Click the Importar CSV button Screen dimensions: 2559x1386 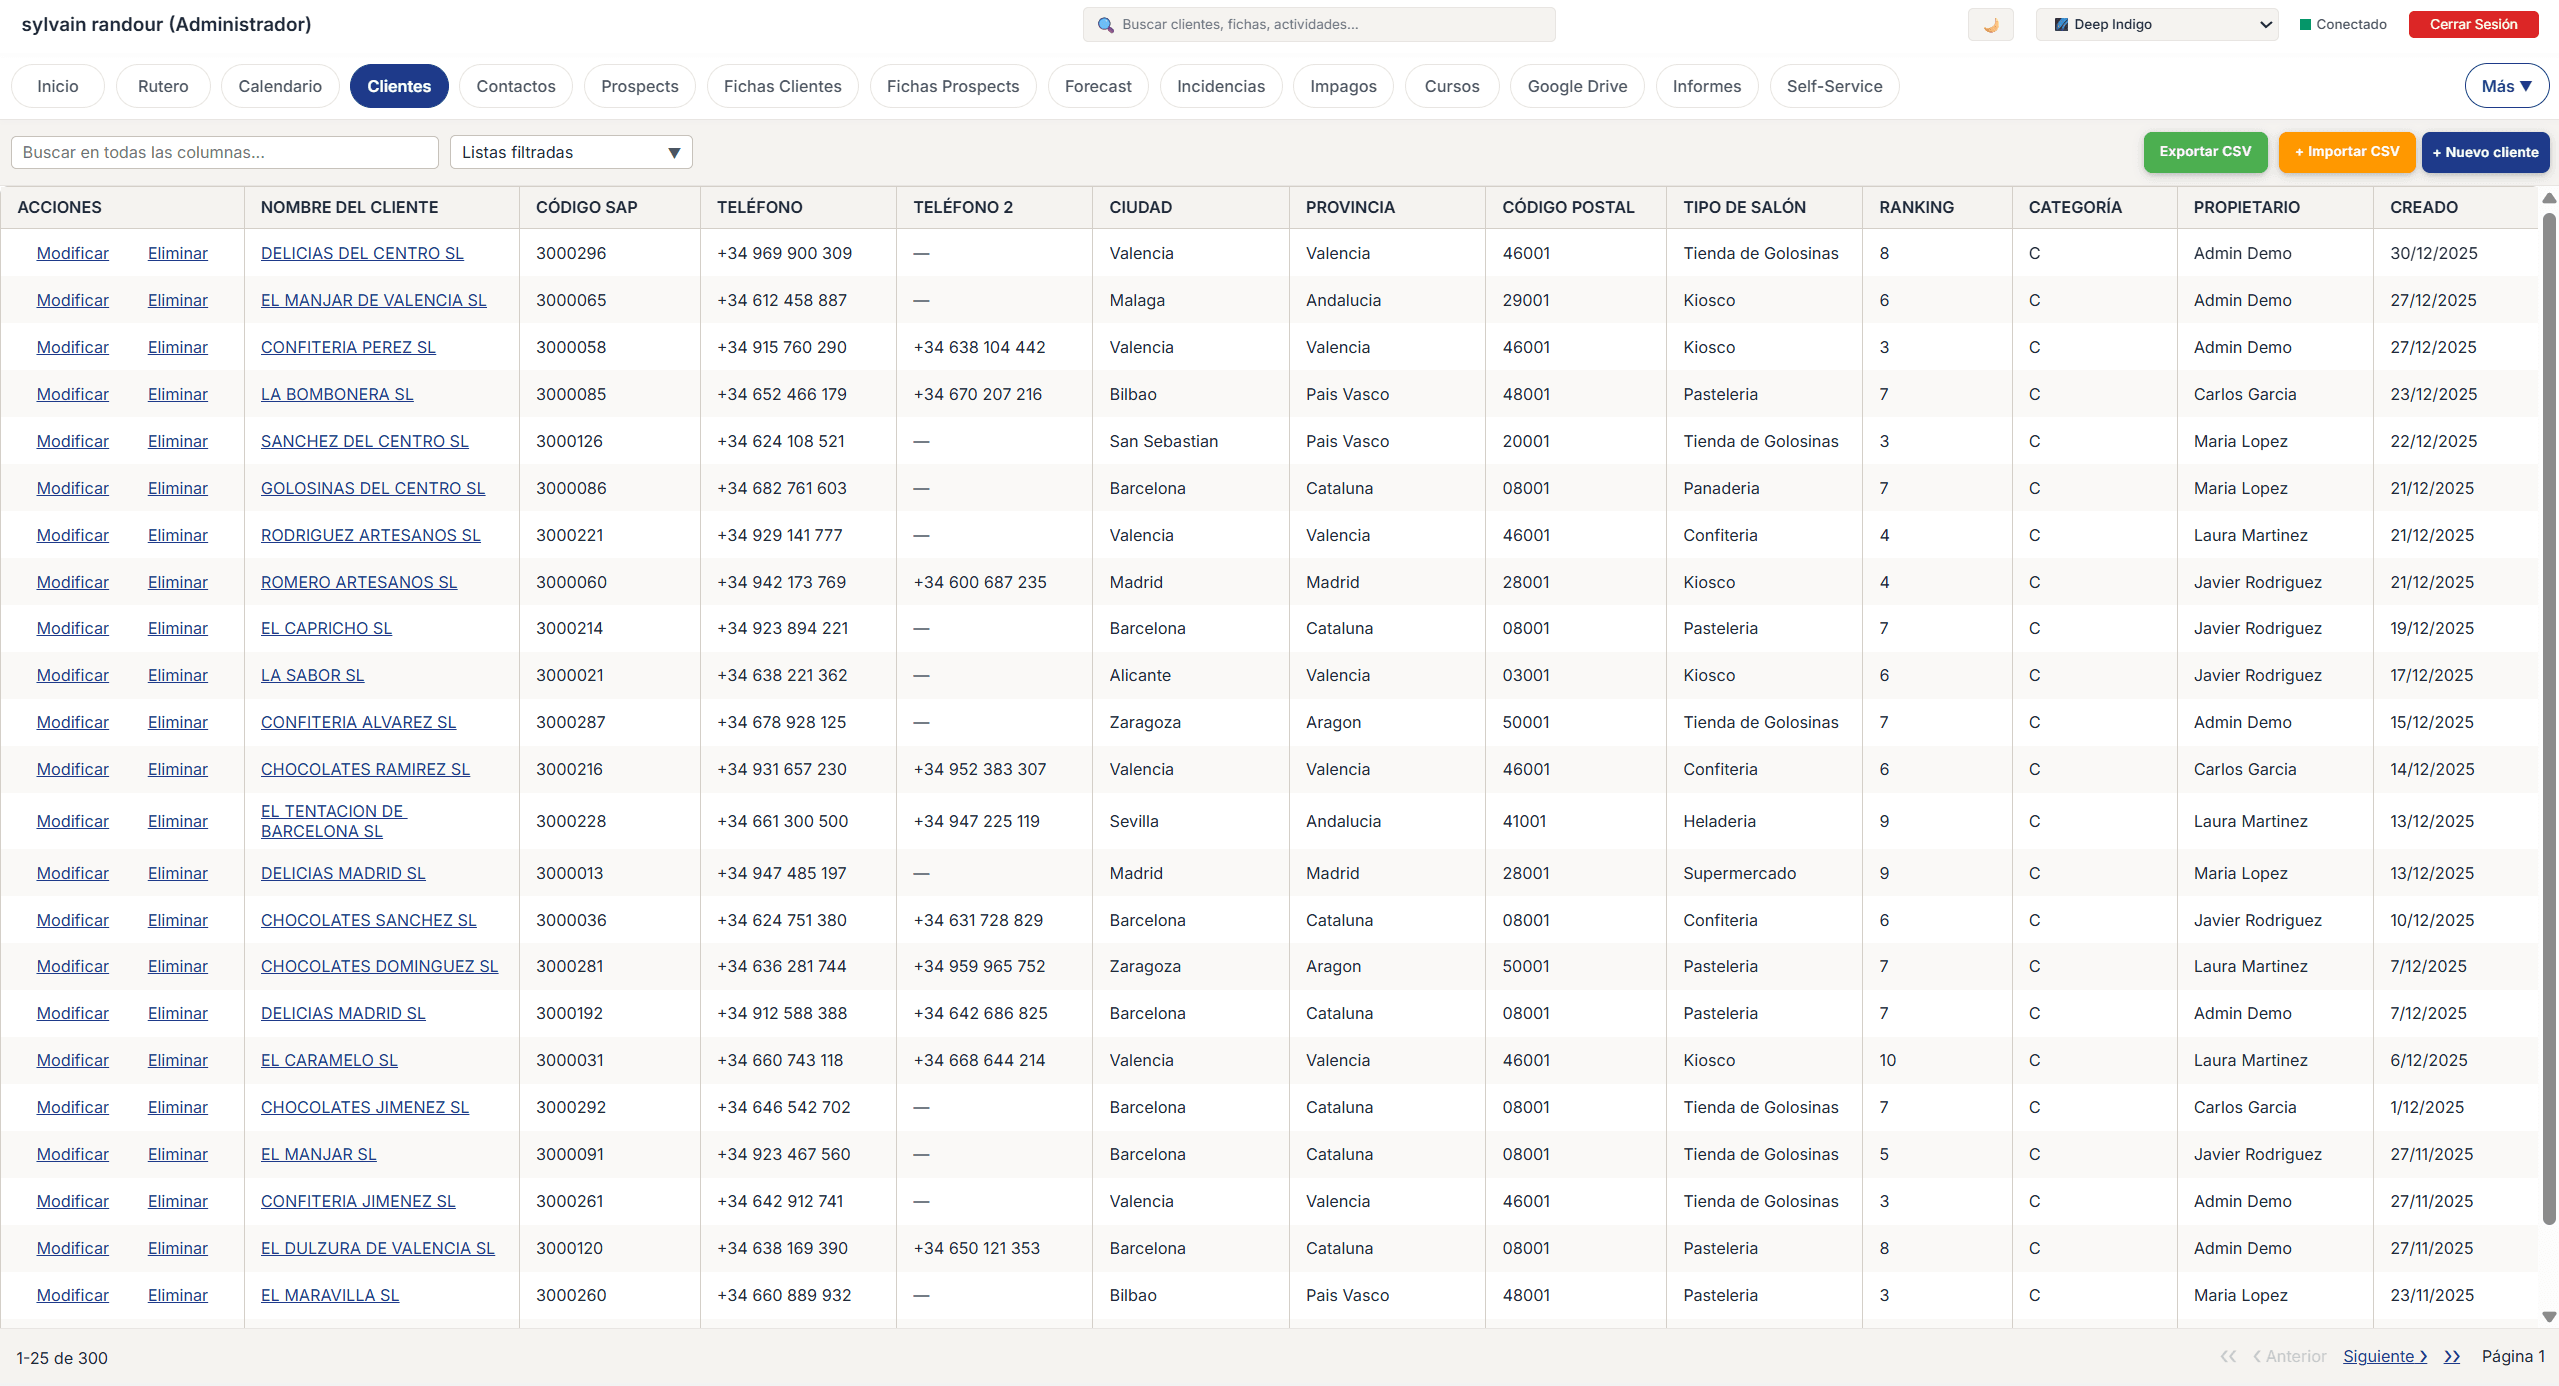pos(2346,152)
